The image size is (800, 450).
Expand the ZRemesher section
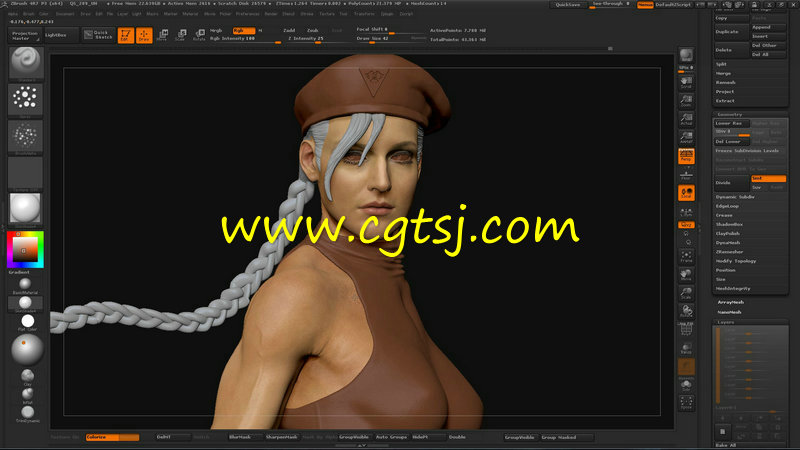coord(730,252)
